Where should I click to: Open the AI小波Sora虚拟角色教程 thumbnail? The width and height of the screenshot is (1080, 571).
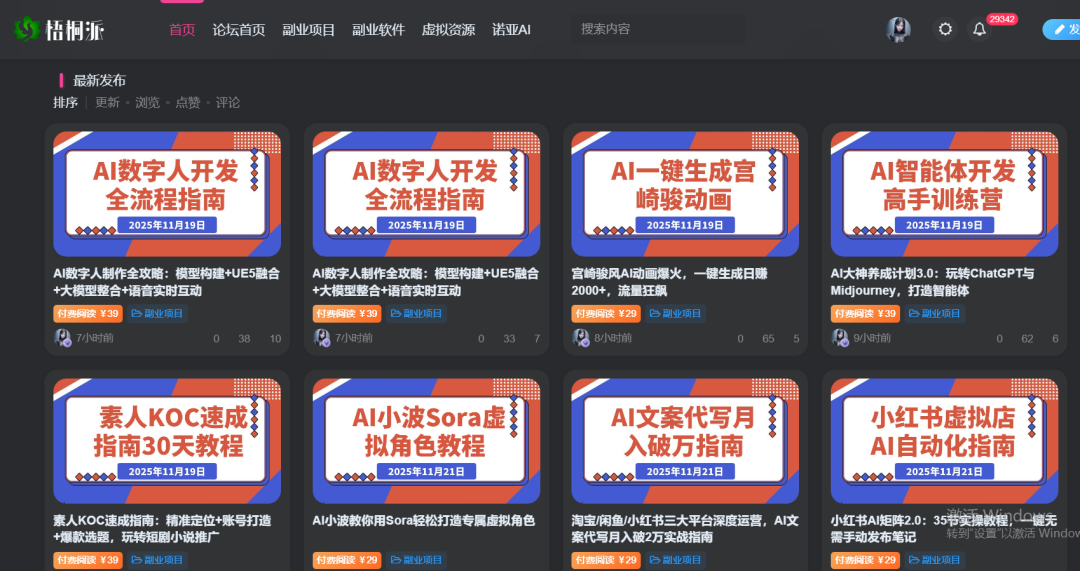pyautogui.click(x=426, y=441)
